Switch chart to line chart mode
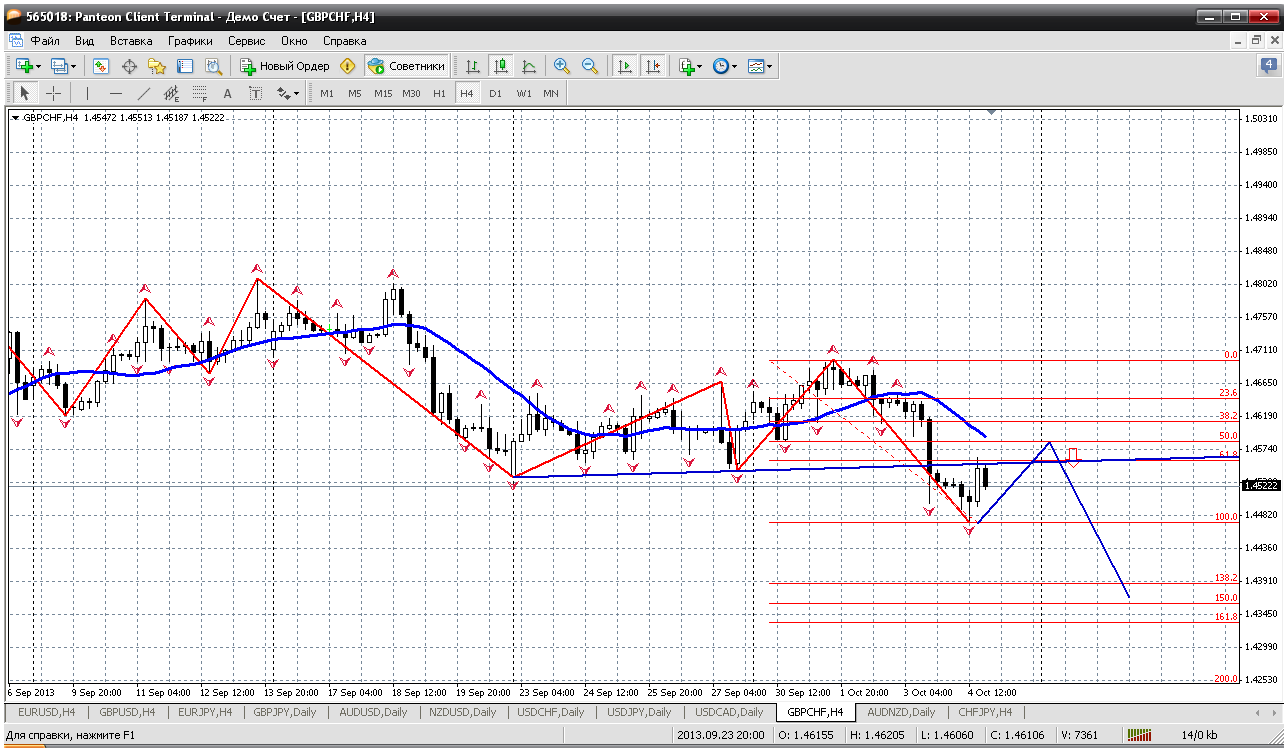1288x748 pixels. point(529,66)
